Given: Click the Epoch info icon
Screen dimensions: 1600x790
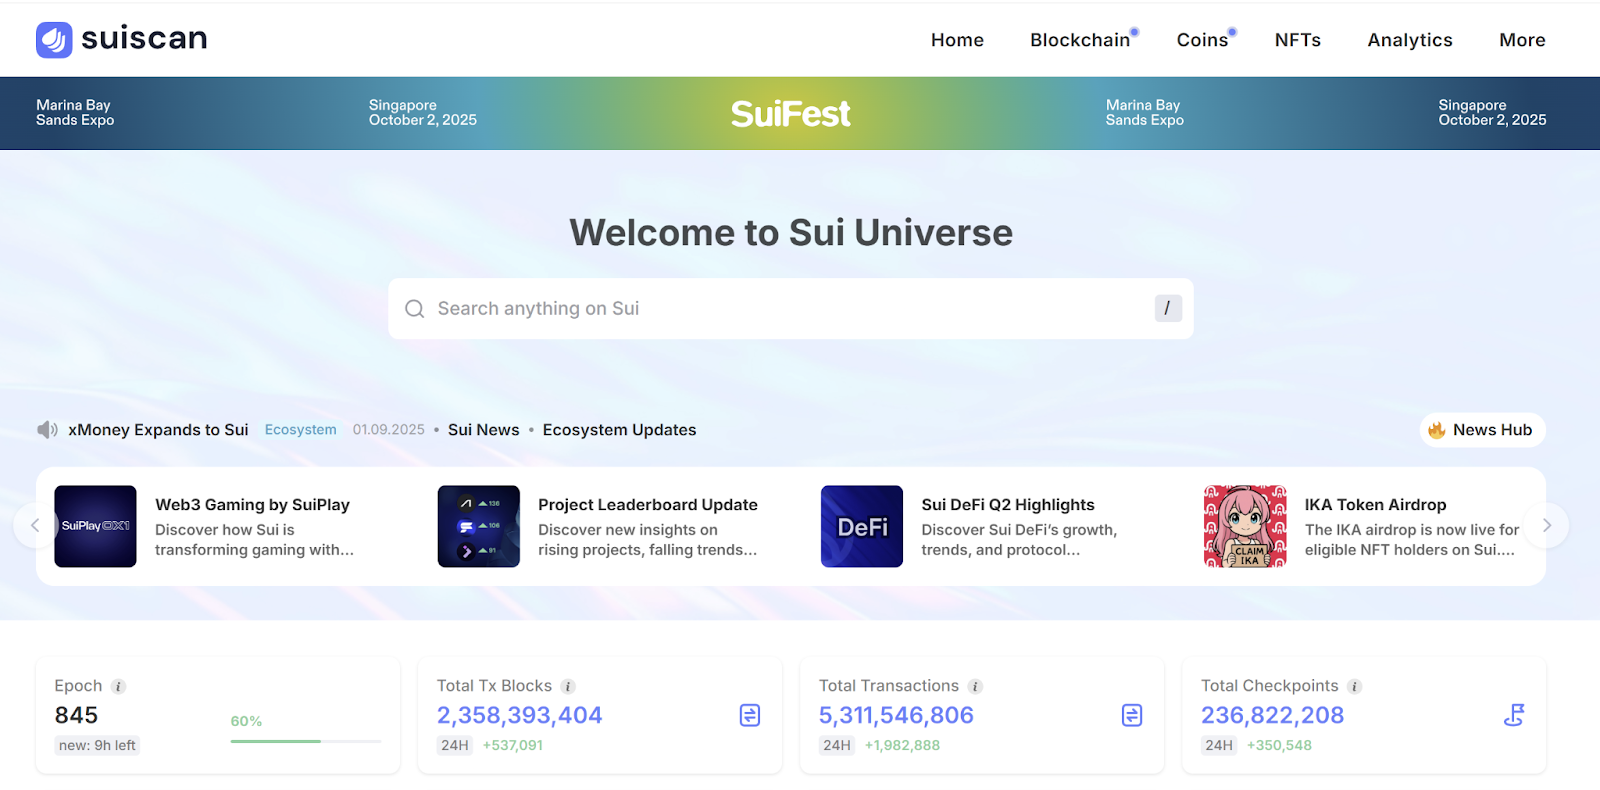Looking at the screenshot, I should click(x=118, y=687).
